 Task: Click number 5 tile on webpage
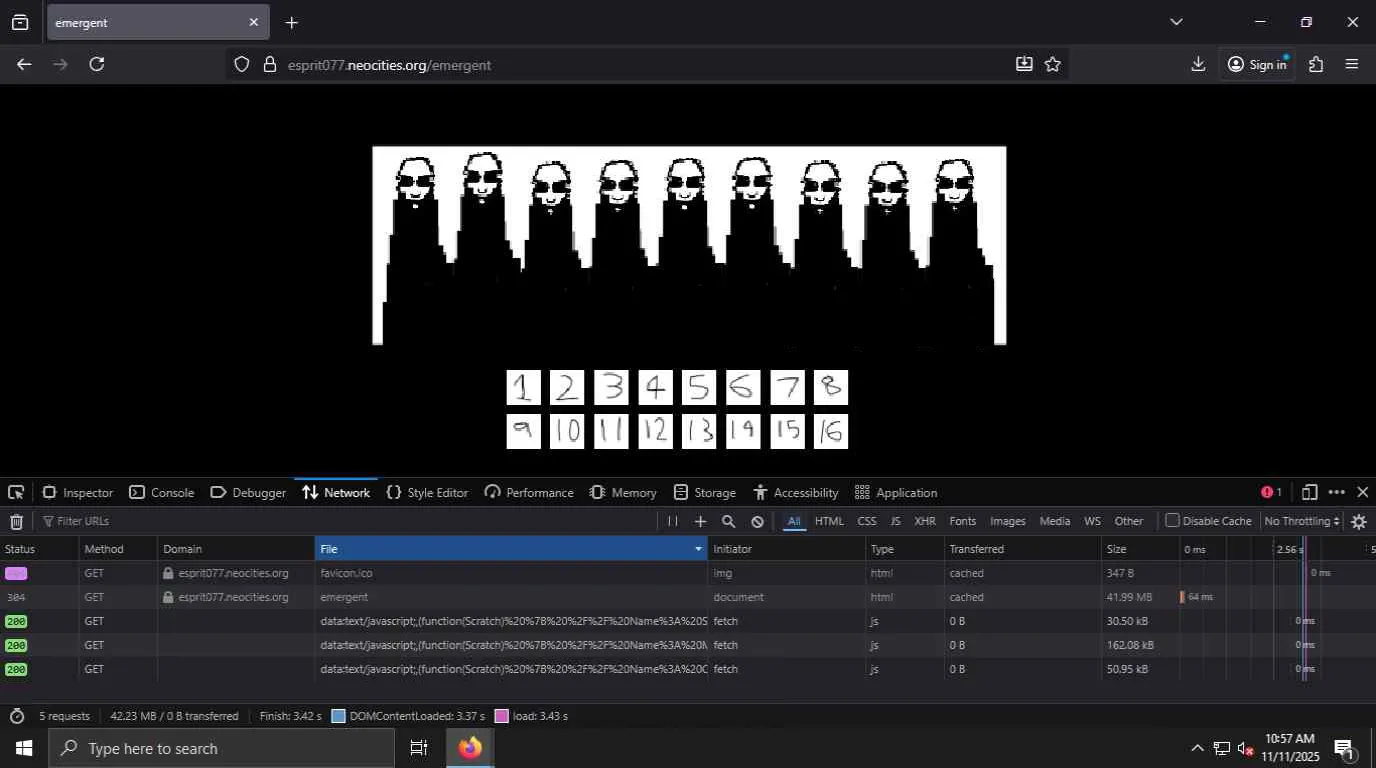[x=699, y=388]
